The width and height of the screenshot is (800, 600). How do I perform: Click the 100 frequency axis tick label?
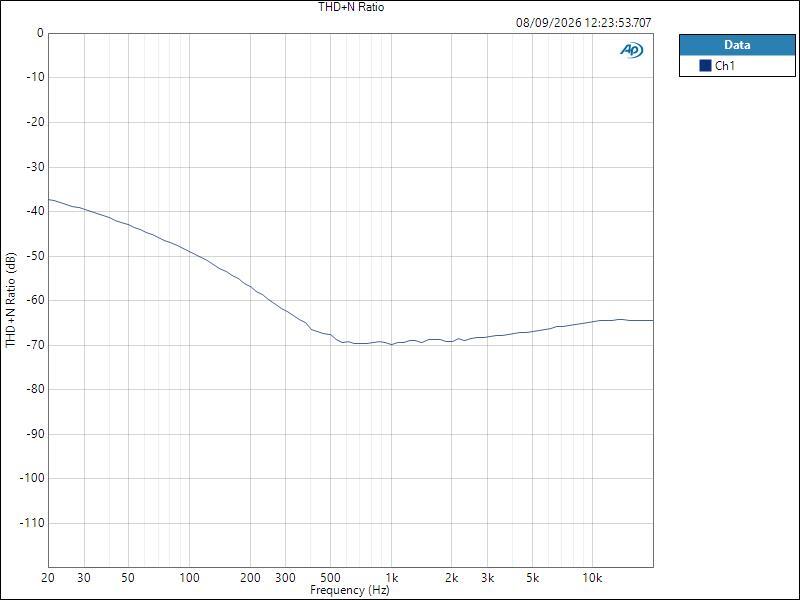(189, 578)
